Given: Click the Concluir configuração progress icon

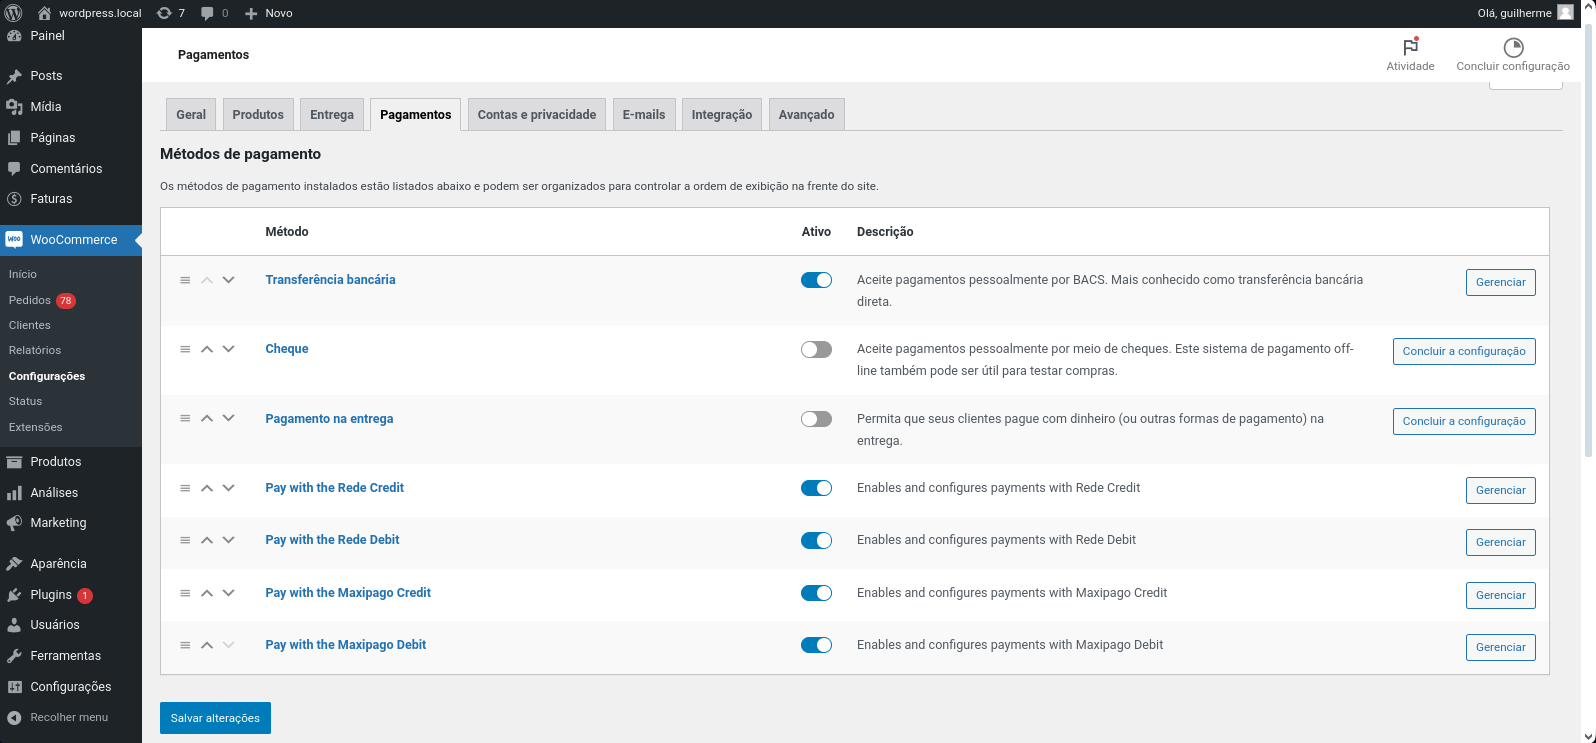Looking at the screenshot, I should coord(1513,47).
